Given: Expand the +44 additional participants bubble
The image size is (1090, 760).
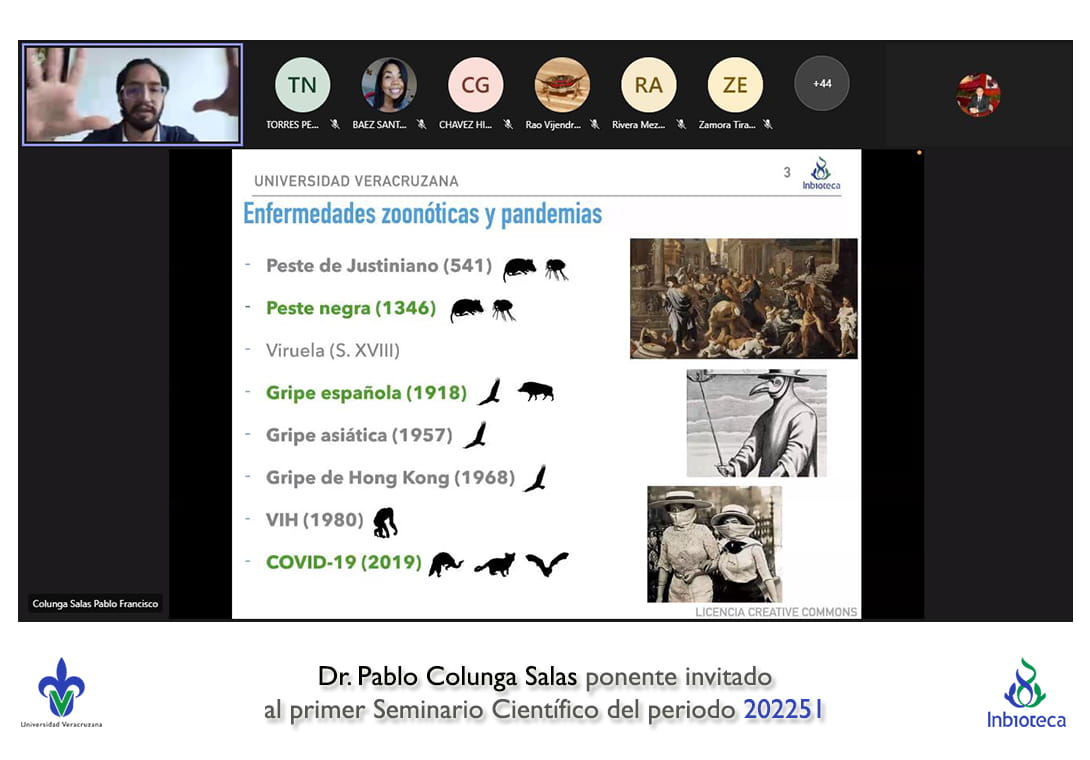Looking at the screenshot, I should [x=821, y=84].
